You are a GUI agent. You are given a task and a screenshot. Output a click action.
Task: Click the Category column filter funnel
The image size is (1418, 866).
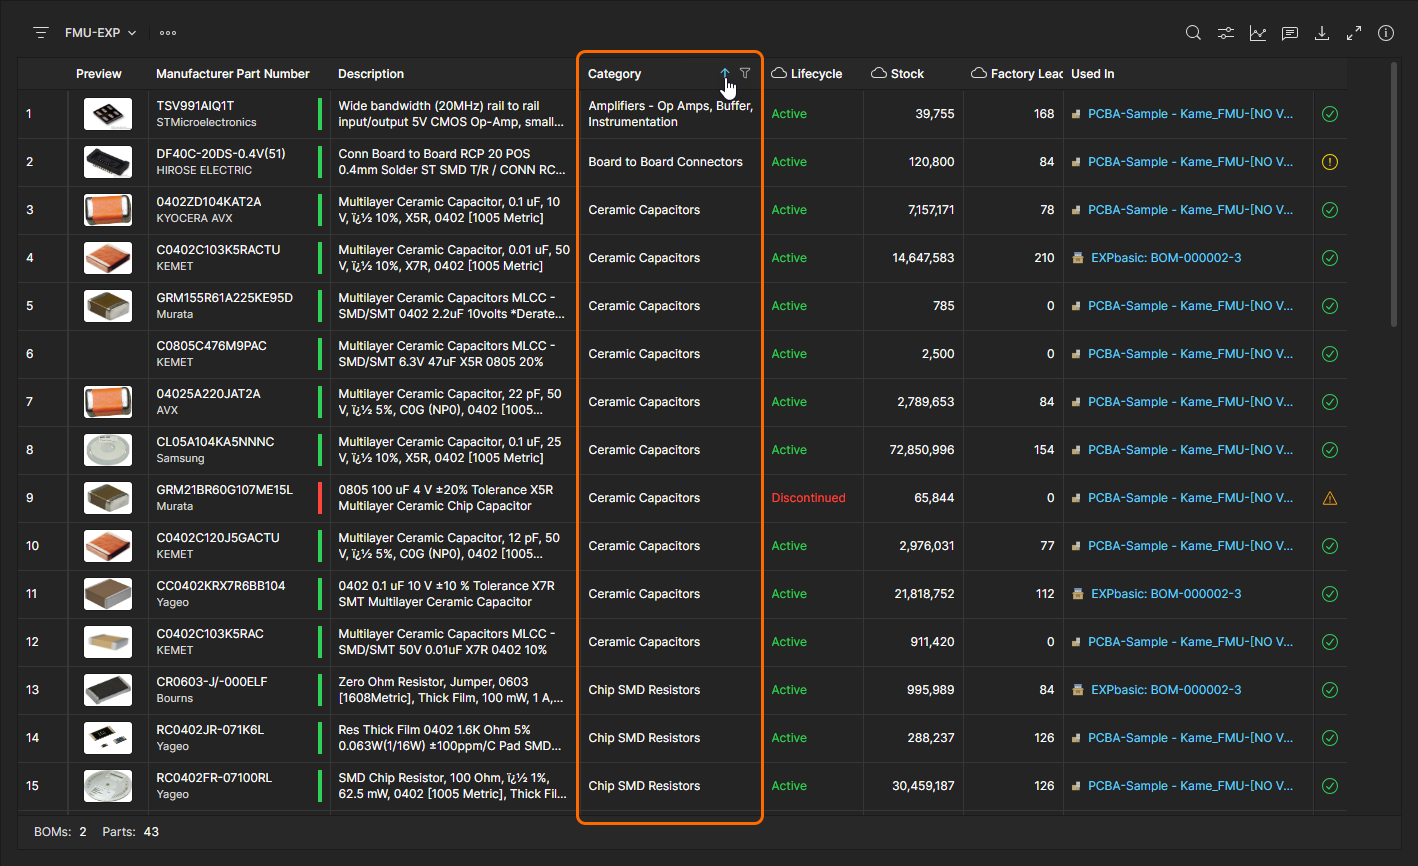click(x=745, y=73)
